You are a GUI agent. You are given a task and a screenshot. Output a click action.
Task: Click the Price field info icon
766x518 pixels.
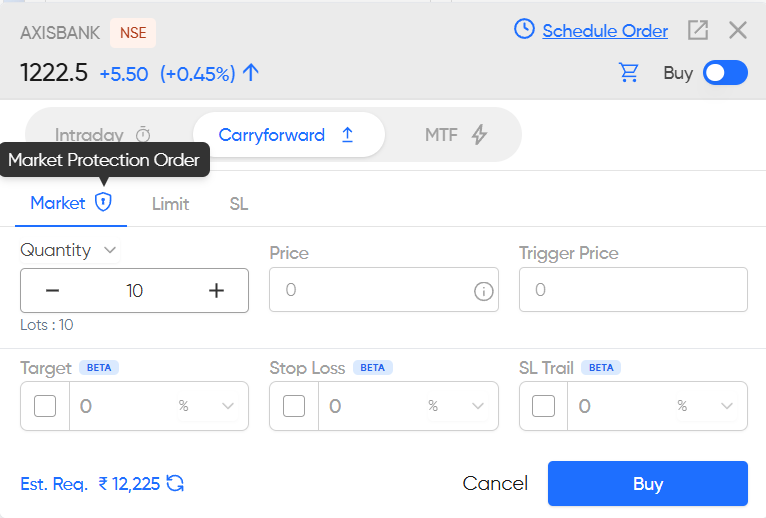(483, 291)
